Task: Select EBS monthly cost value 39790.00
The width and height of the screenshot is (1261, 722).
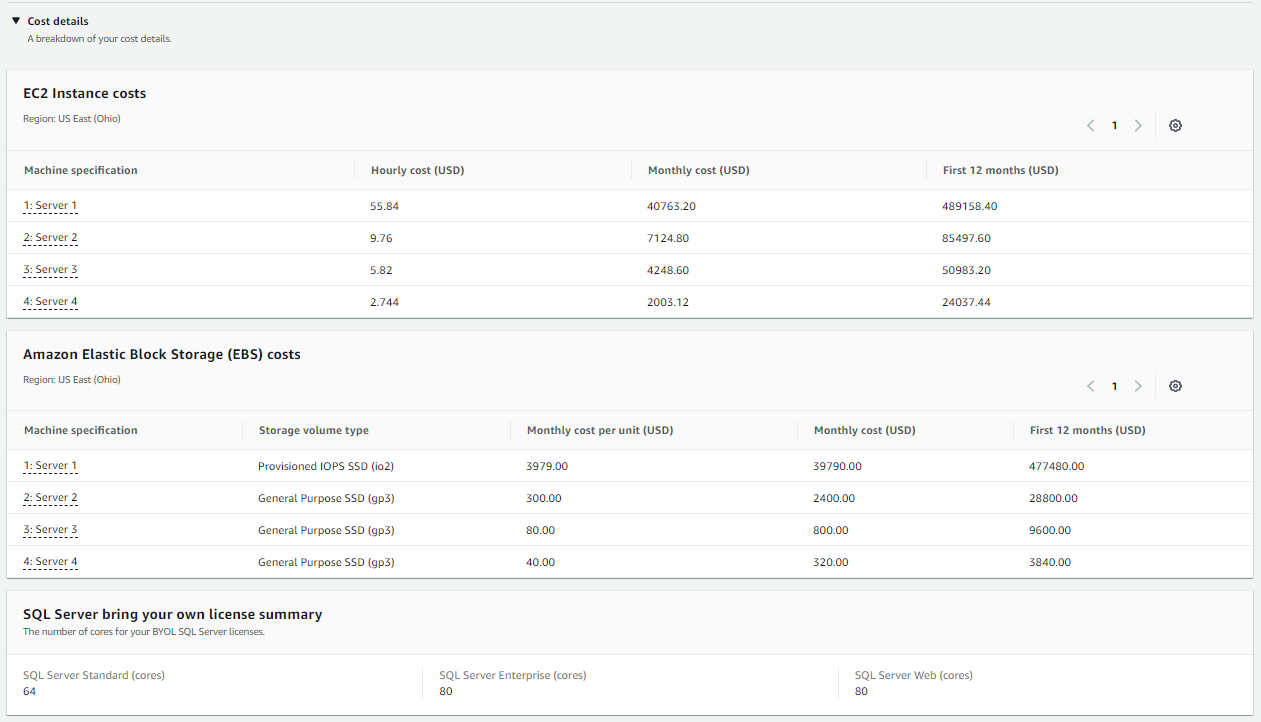Action: coord(838,466)
